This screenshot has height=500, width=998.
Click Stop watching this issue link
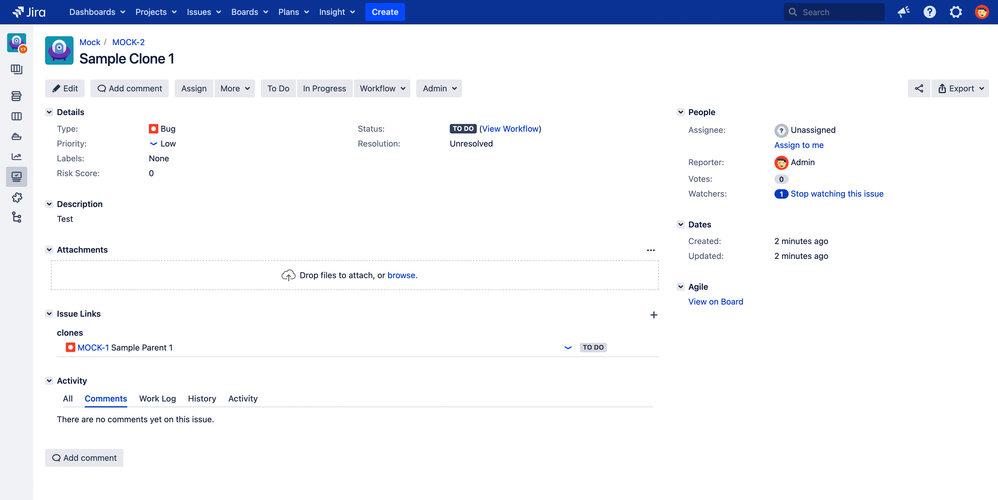[837, 194]
